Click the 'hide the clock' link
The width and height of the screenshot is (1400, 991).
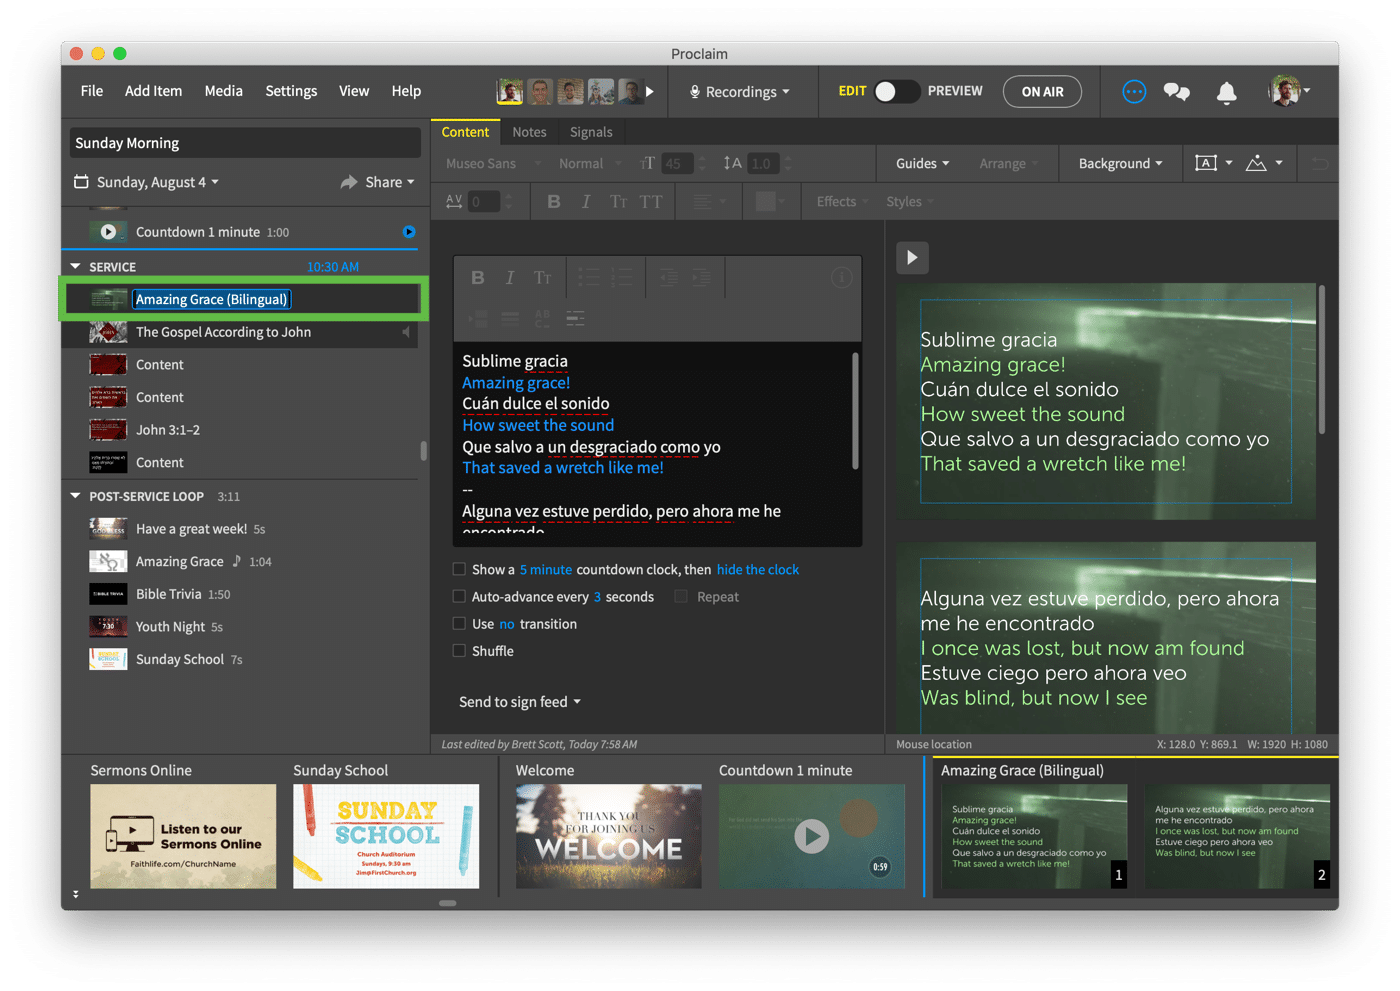pos(758,569)
